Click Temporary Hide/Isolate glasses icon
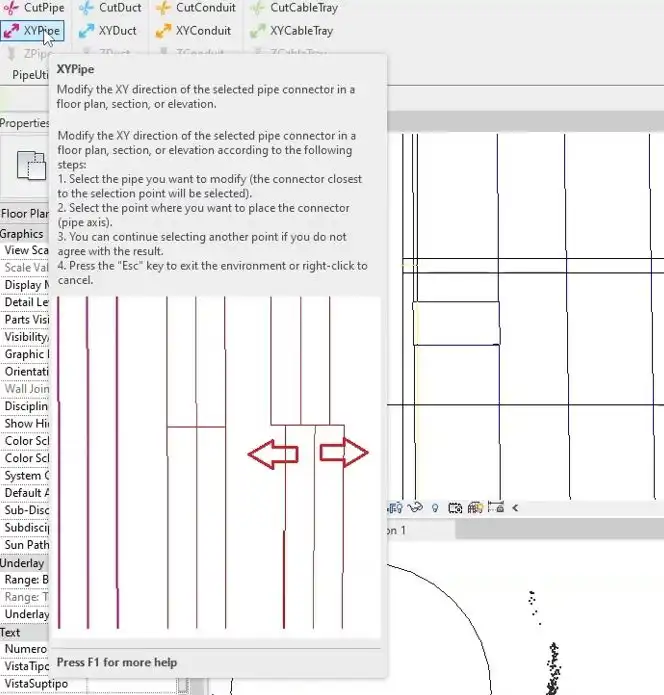 pyautogui.click(x=415, y=508)
